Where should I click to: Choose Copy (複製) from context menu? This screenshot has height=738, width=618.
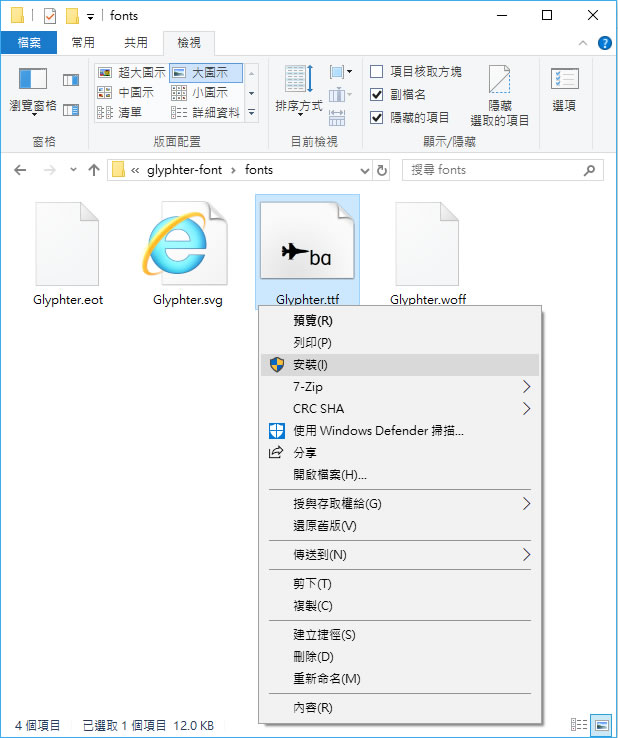click(400, 606)
